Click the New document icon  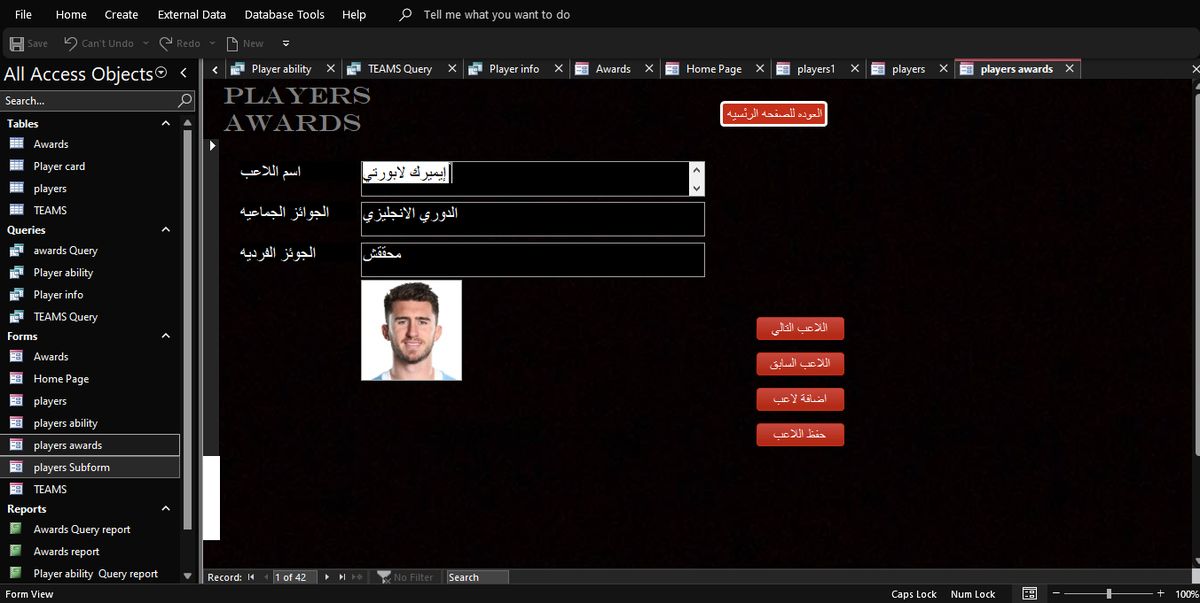coord(232,43)
